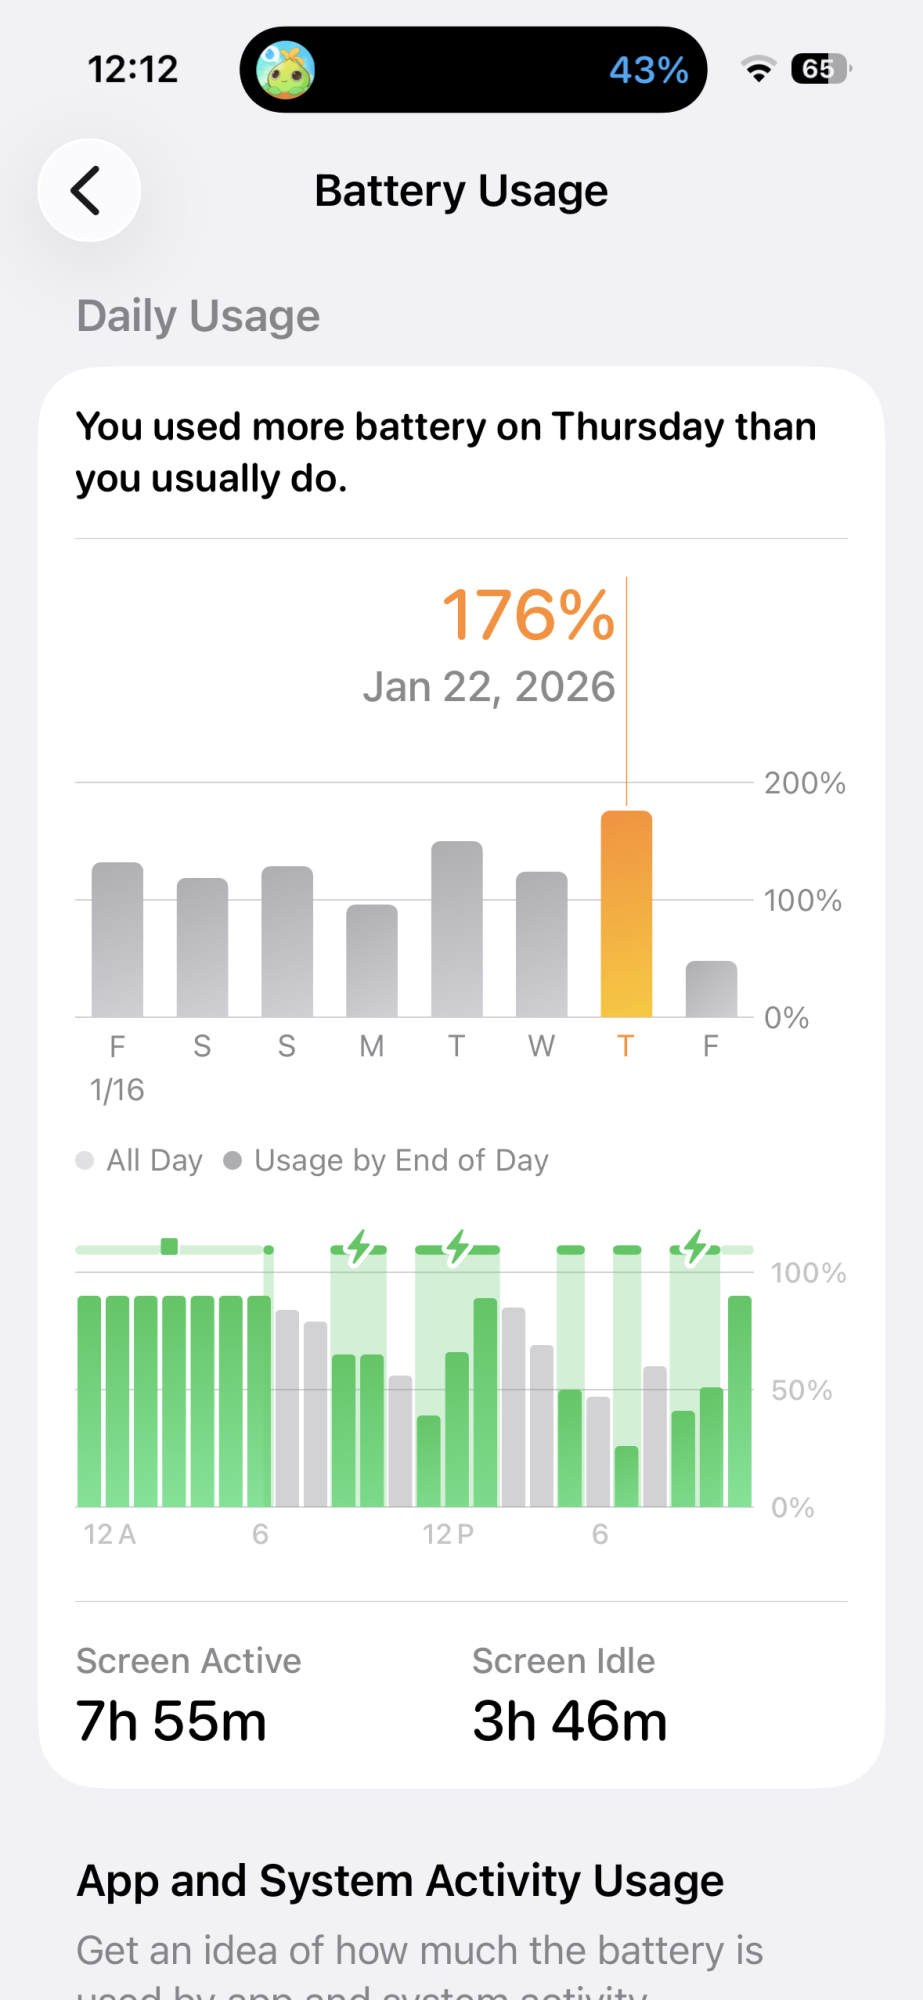This screenshot has height=2000, width=923.
Task: Select the Usage by End of Day legend
Action: point(387,1160)
